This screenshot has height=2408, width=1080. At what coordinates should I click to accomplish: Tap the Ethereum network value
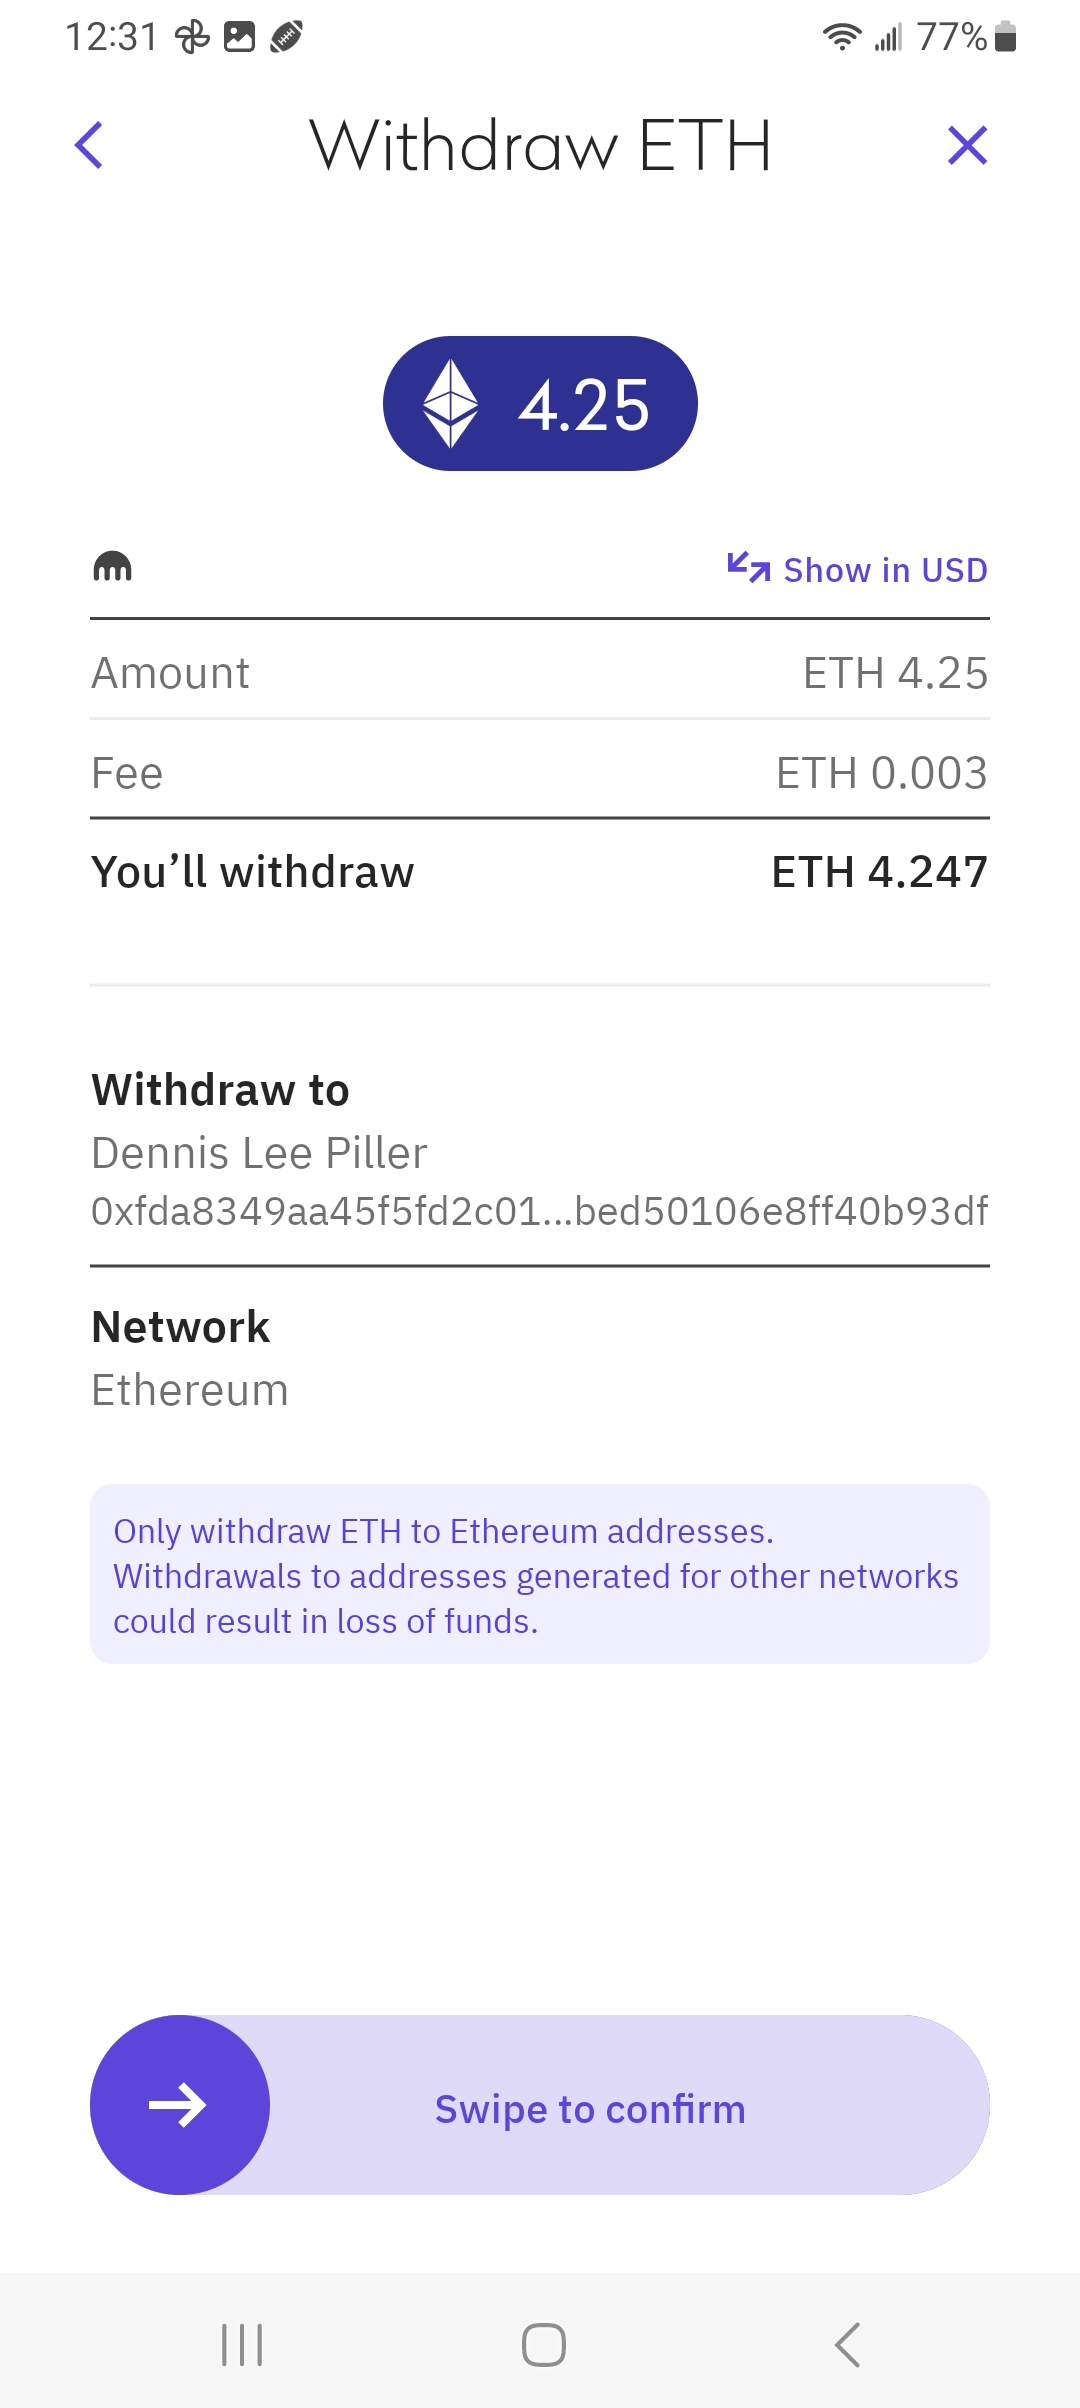click(x=190, y=1390)
